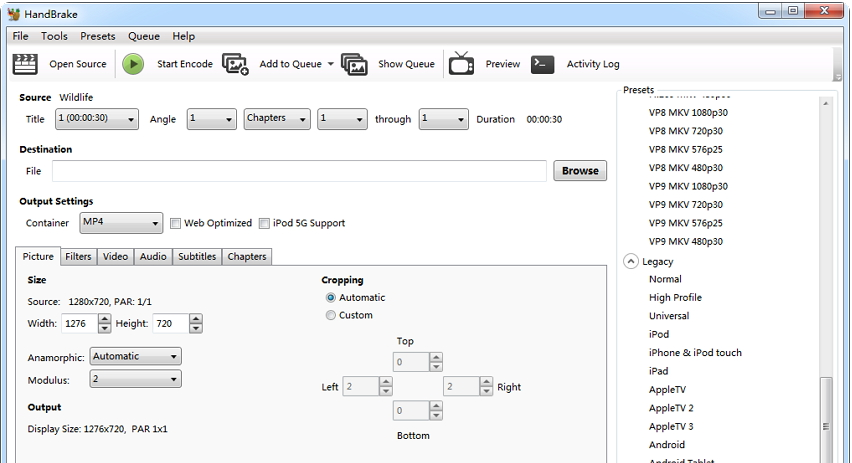
Task: Decrease Bottom crop stepper value
Action: coord(436,416)
